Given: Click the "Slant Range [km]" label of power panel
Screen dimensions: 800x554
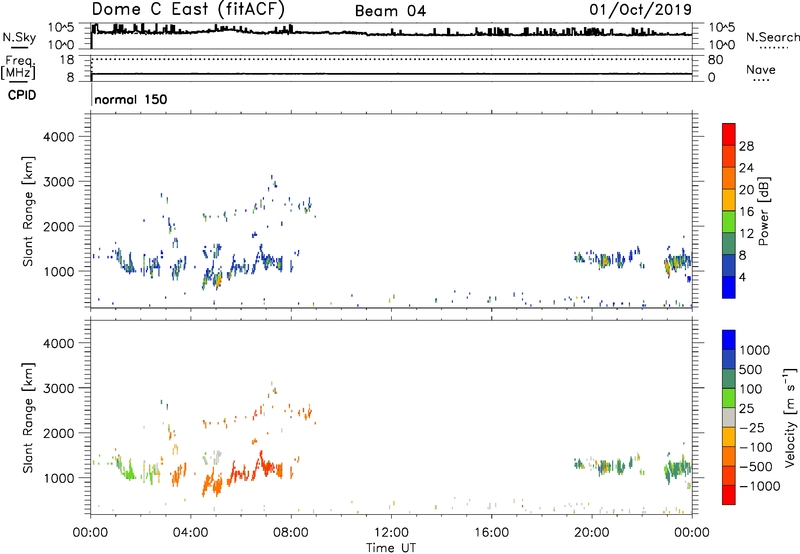Looking at the screenshot, I should tap(28, 211).
